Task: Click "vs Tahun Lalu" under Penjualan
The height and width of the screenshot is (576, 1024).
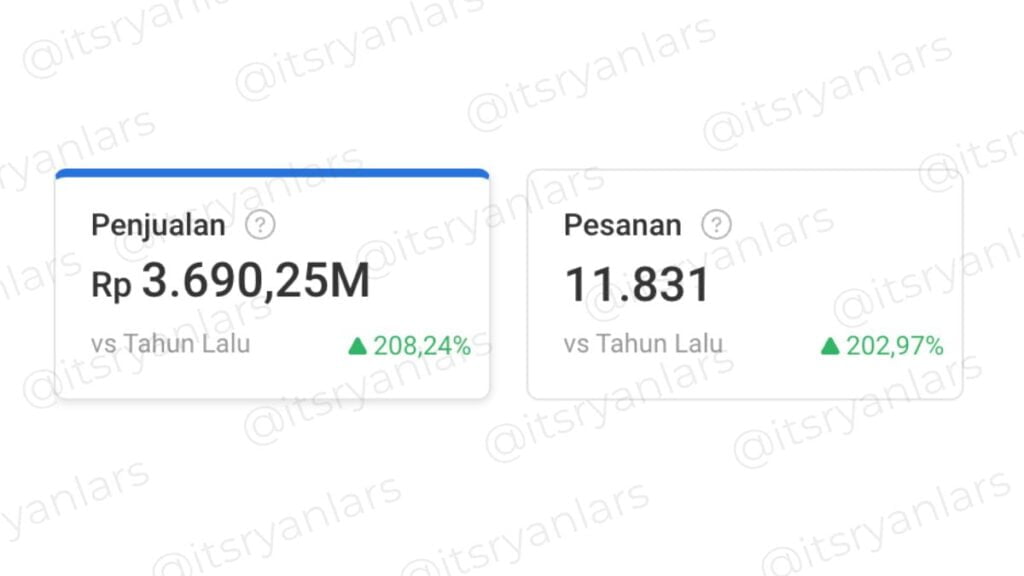Action: pyautogui.click(x=170, y=344)
